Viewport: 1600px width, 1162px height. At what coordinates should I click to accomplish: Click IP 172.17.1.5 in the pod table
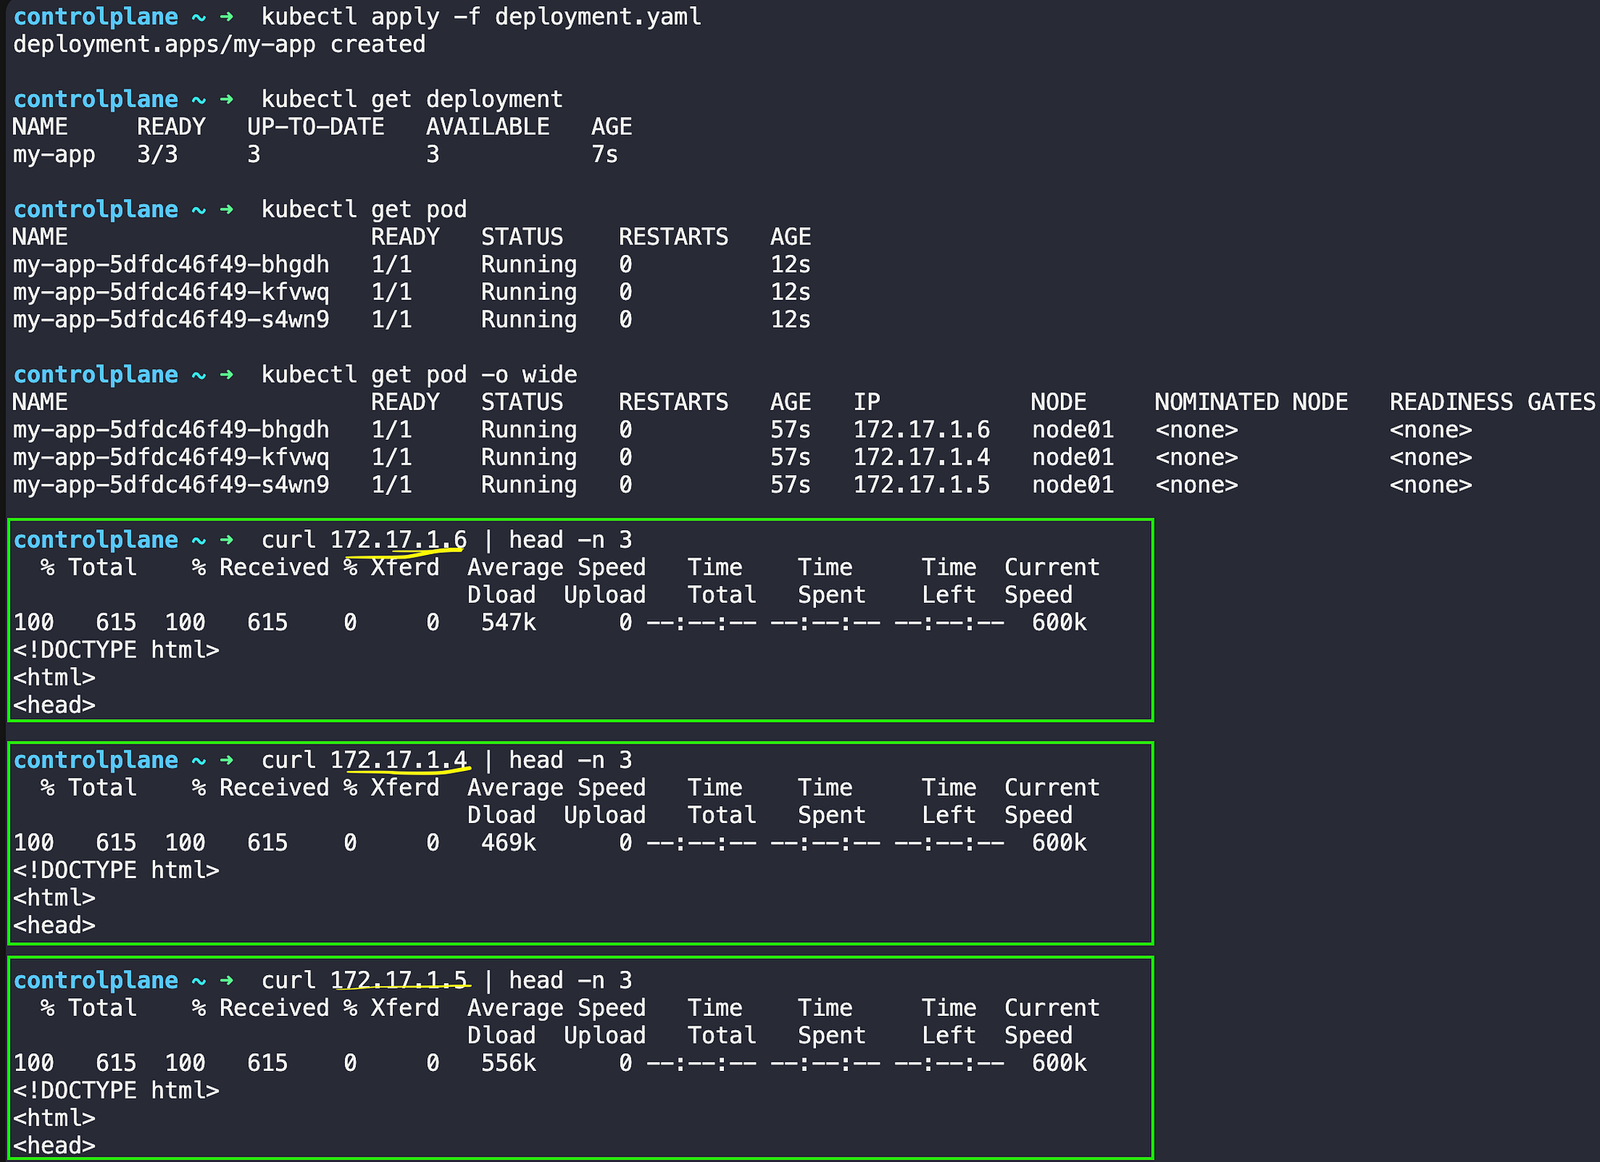921,485
